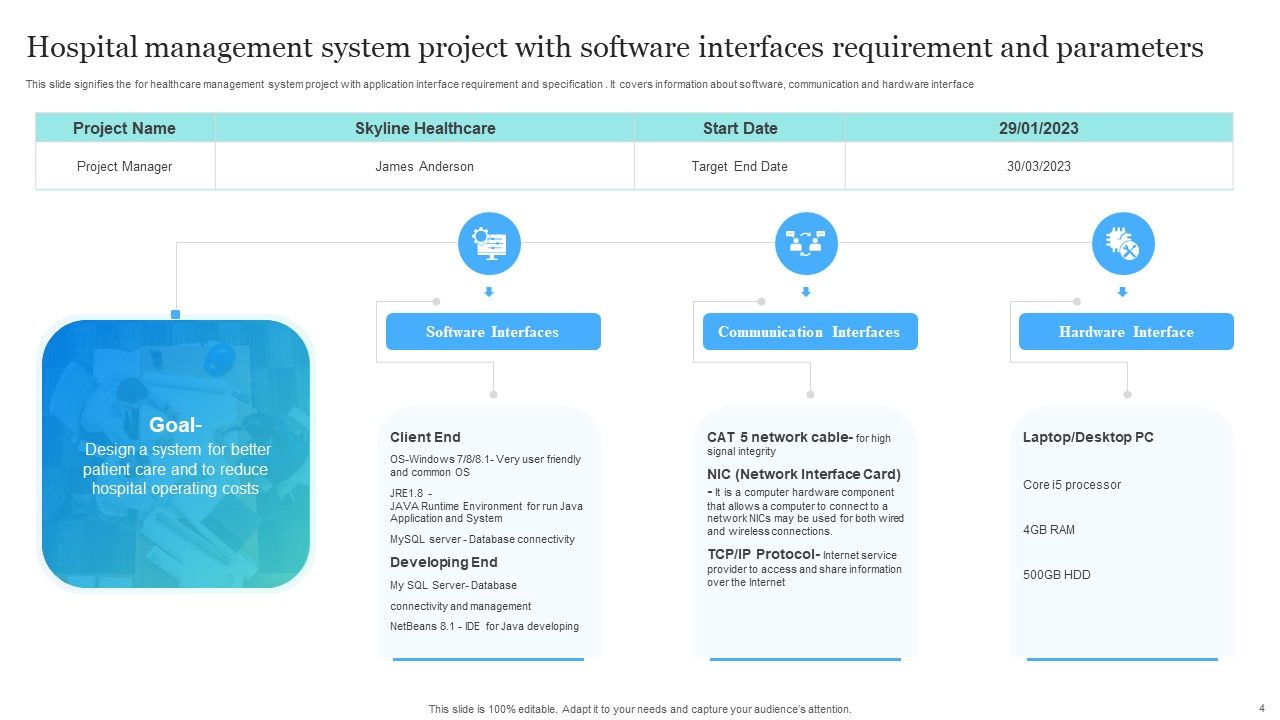
Task: Click the James Anderson table cell
Action: tap(424, 166)
